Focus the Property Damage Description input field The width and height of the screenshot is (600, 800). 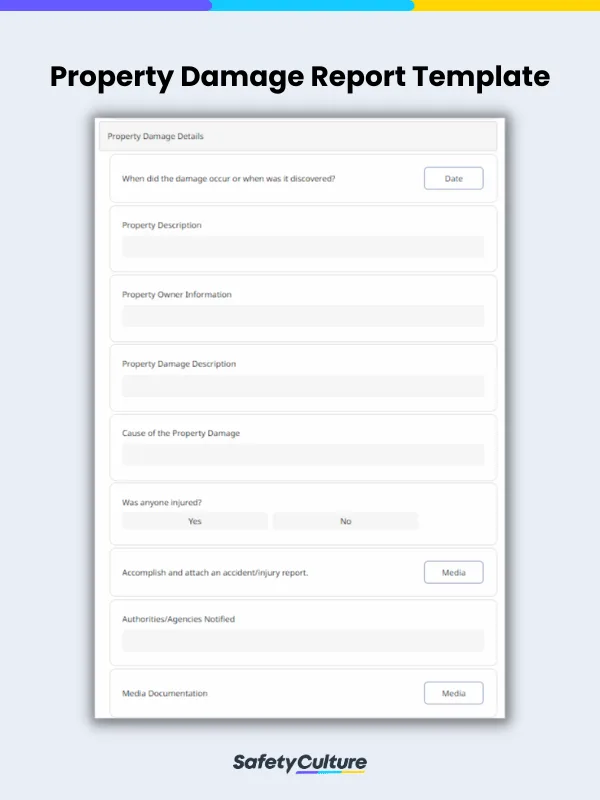pyautogui.click(x=302, y=386)
